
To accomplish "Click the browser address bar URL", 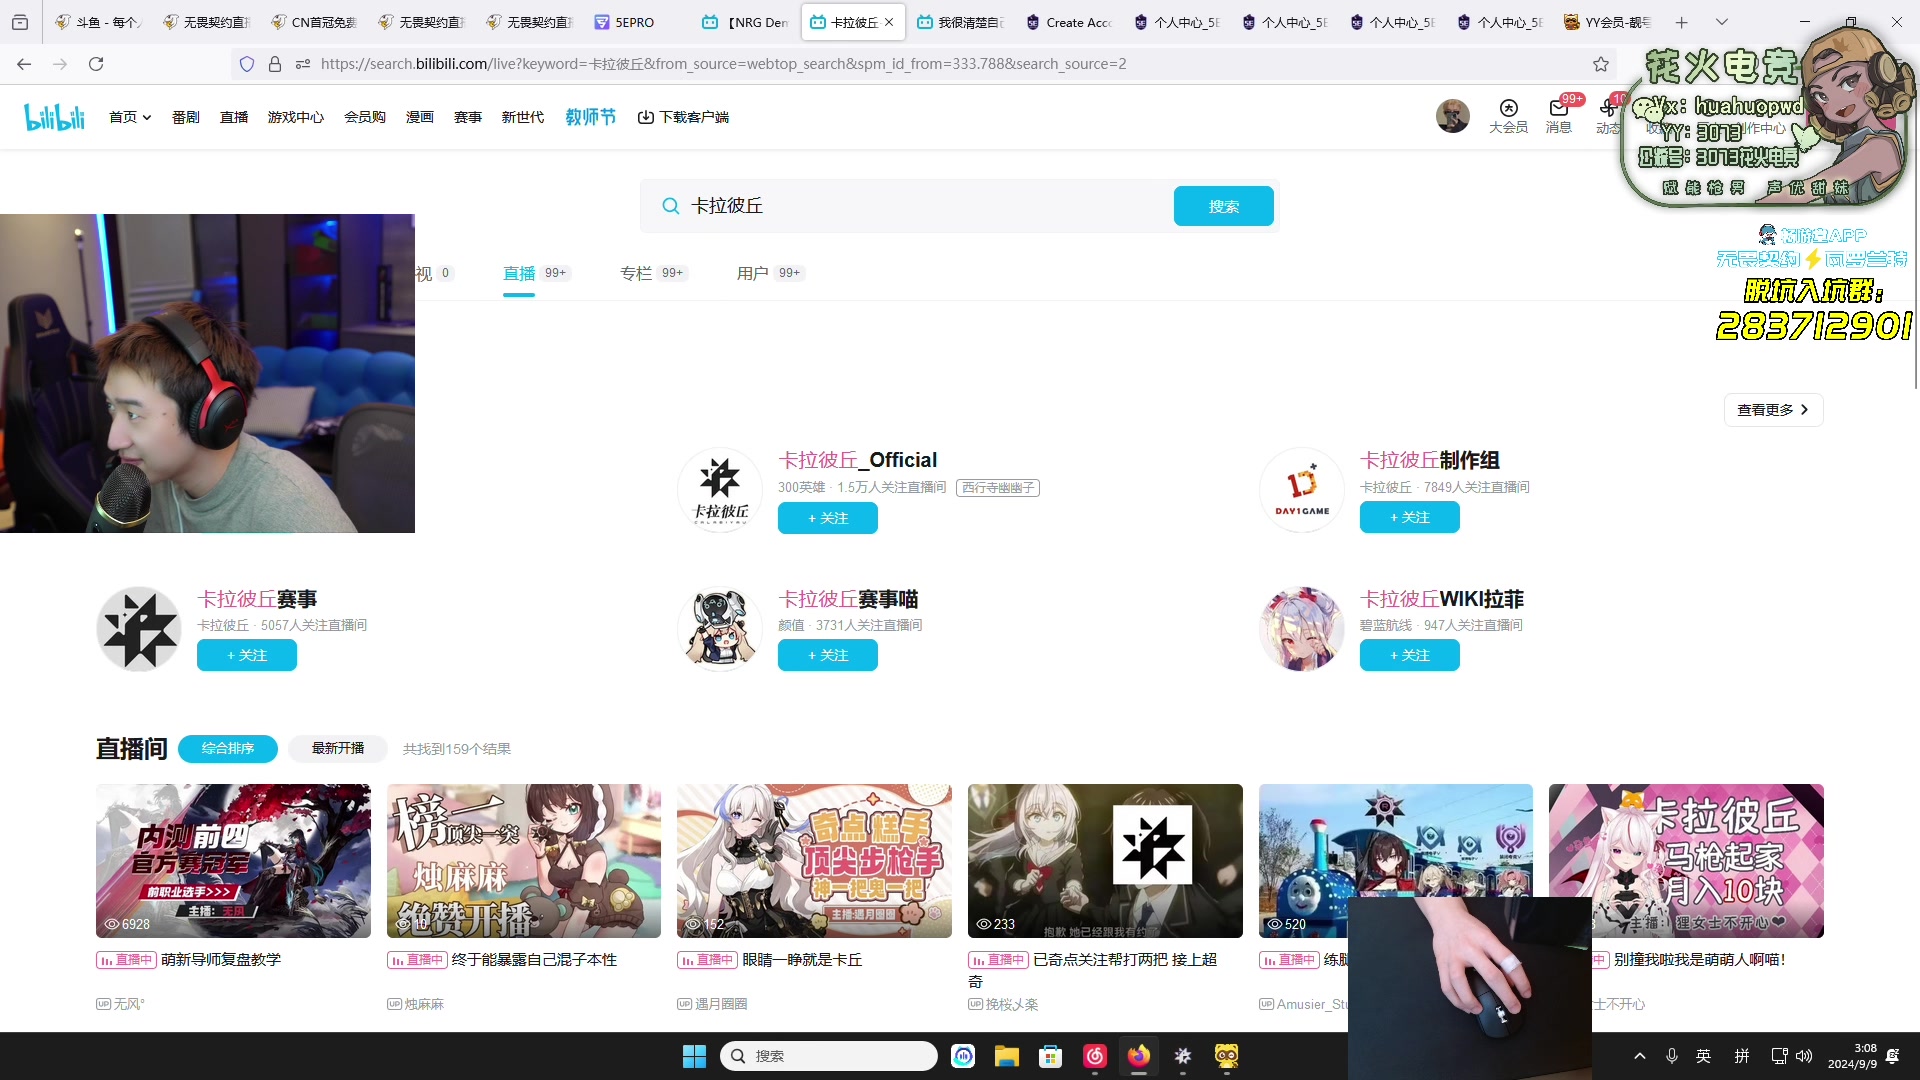I will pos(723,64).
